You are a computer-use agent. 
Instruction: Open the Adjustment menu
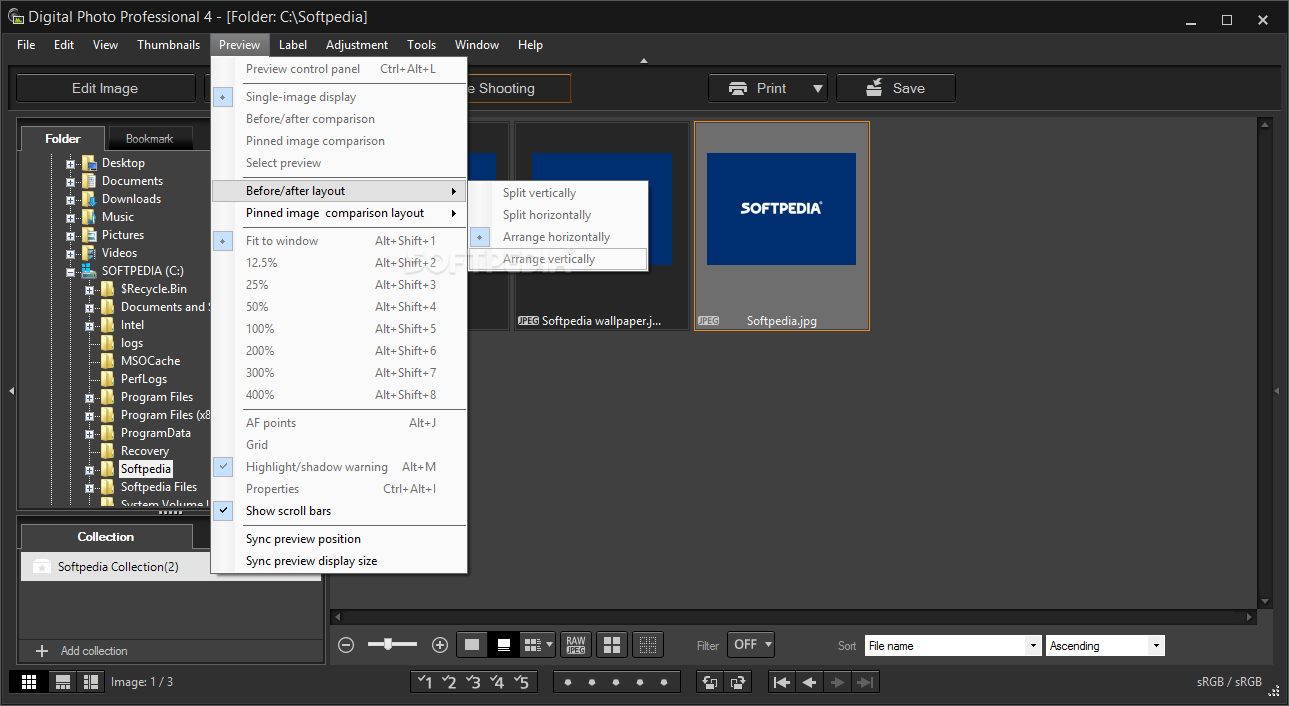click(x=357, y=45)
